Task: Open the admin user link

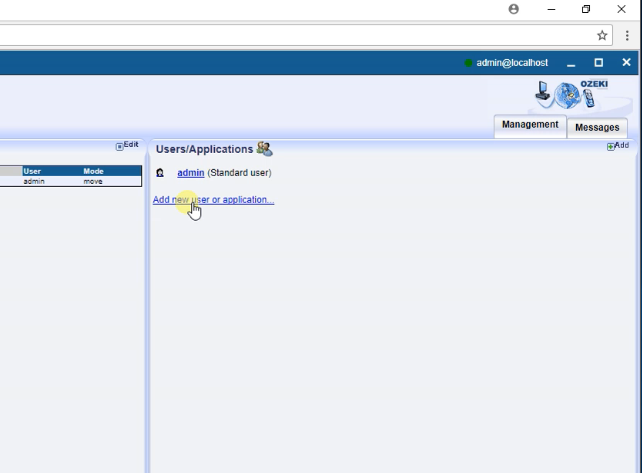Action: coord(190,173)
